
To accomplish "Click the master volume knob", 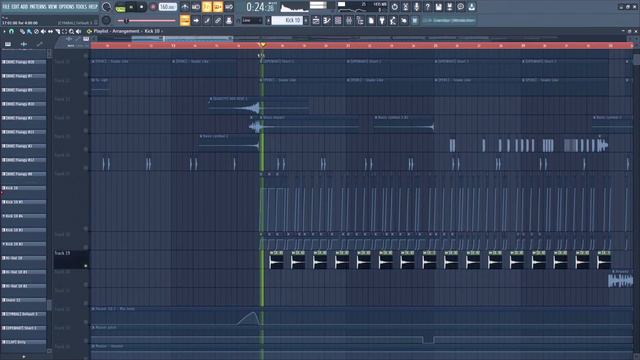I will (106, 7).
